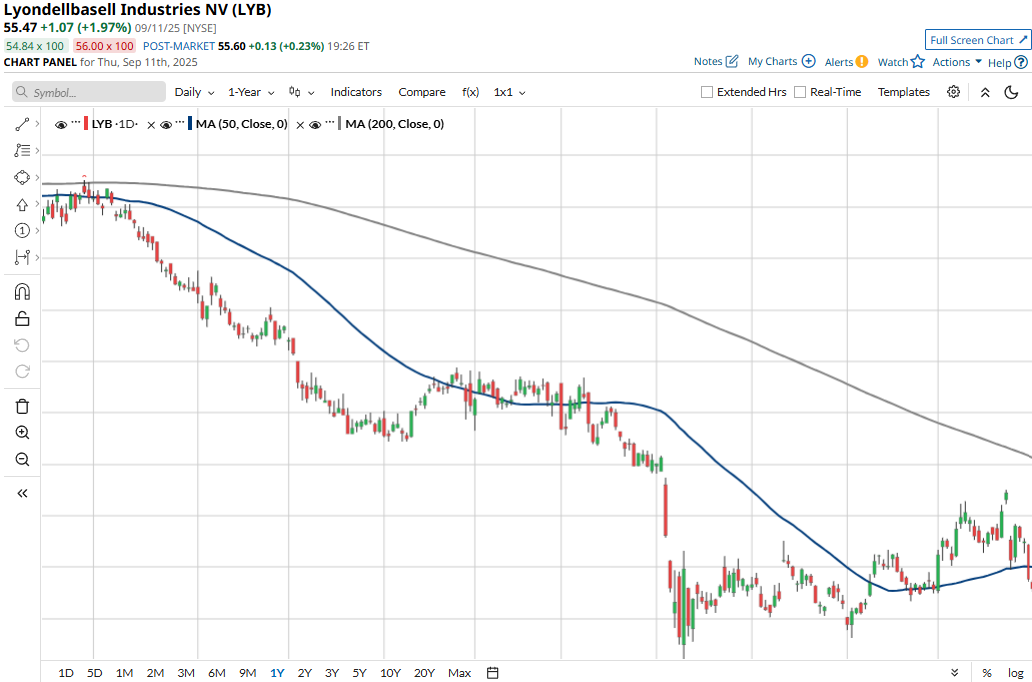Remove MA (50, Close, 0) with X
1032x682 pixels.
click(x=300, y=124)
